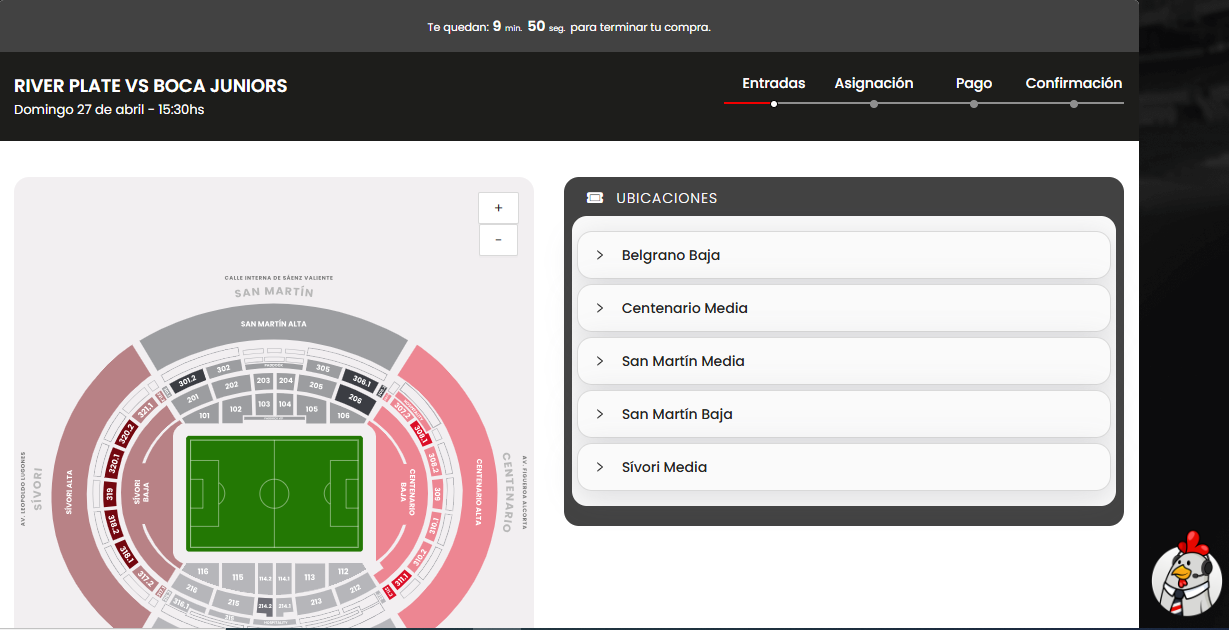Expand the Belgrano Baja location
The height and width of the screenshot is (630, 1229).
tap(844, 255)
